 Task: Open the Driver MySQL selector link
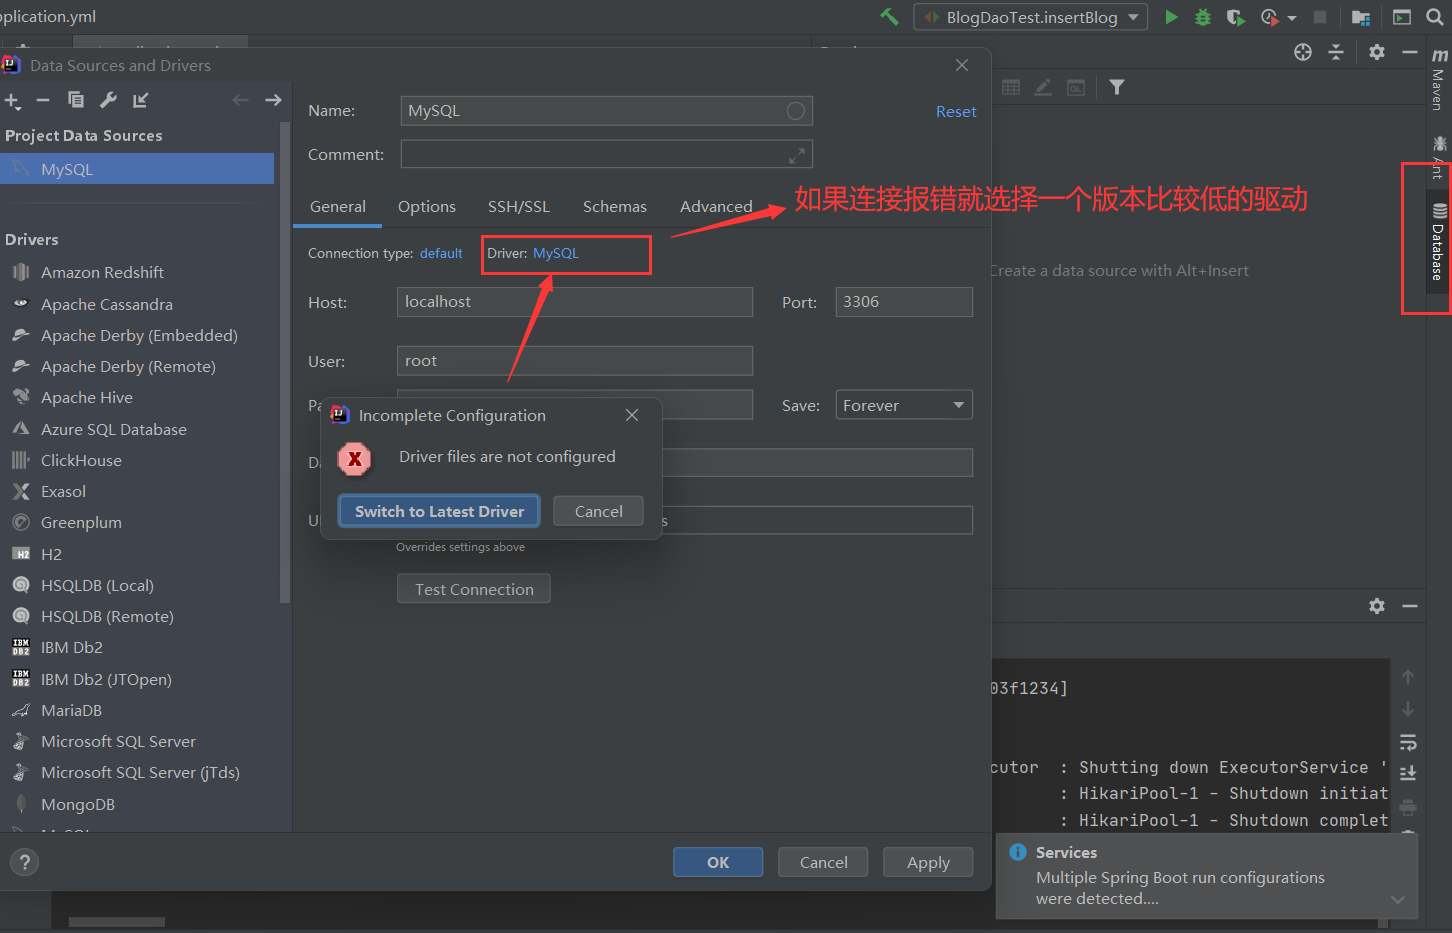click(556, 254)
